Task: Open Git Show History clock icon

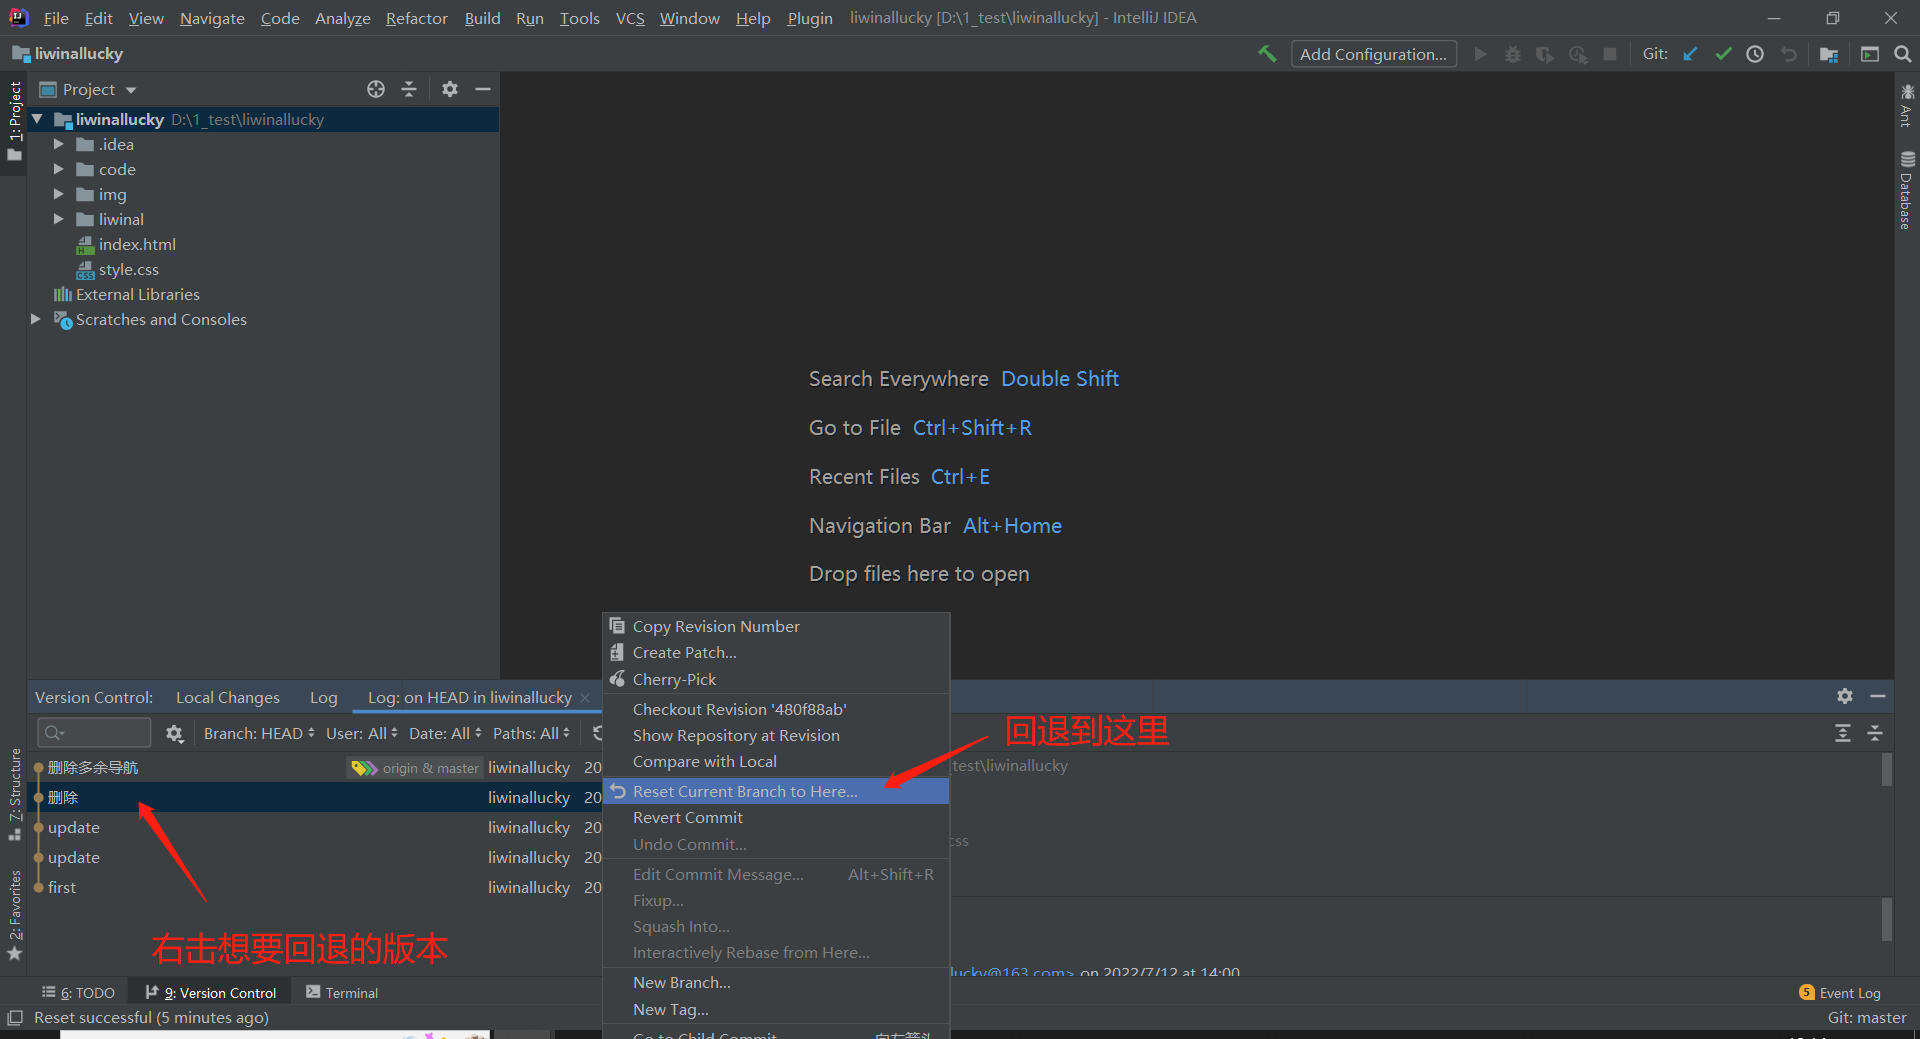Action: [1755, 54]
